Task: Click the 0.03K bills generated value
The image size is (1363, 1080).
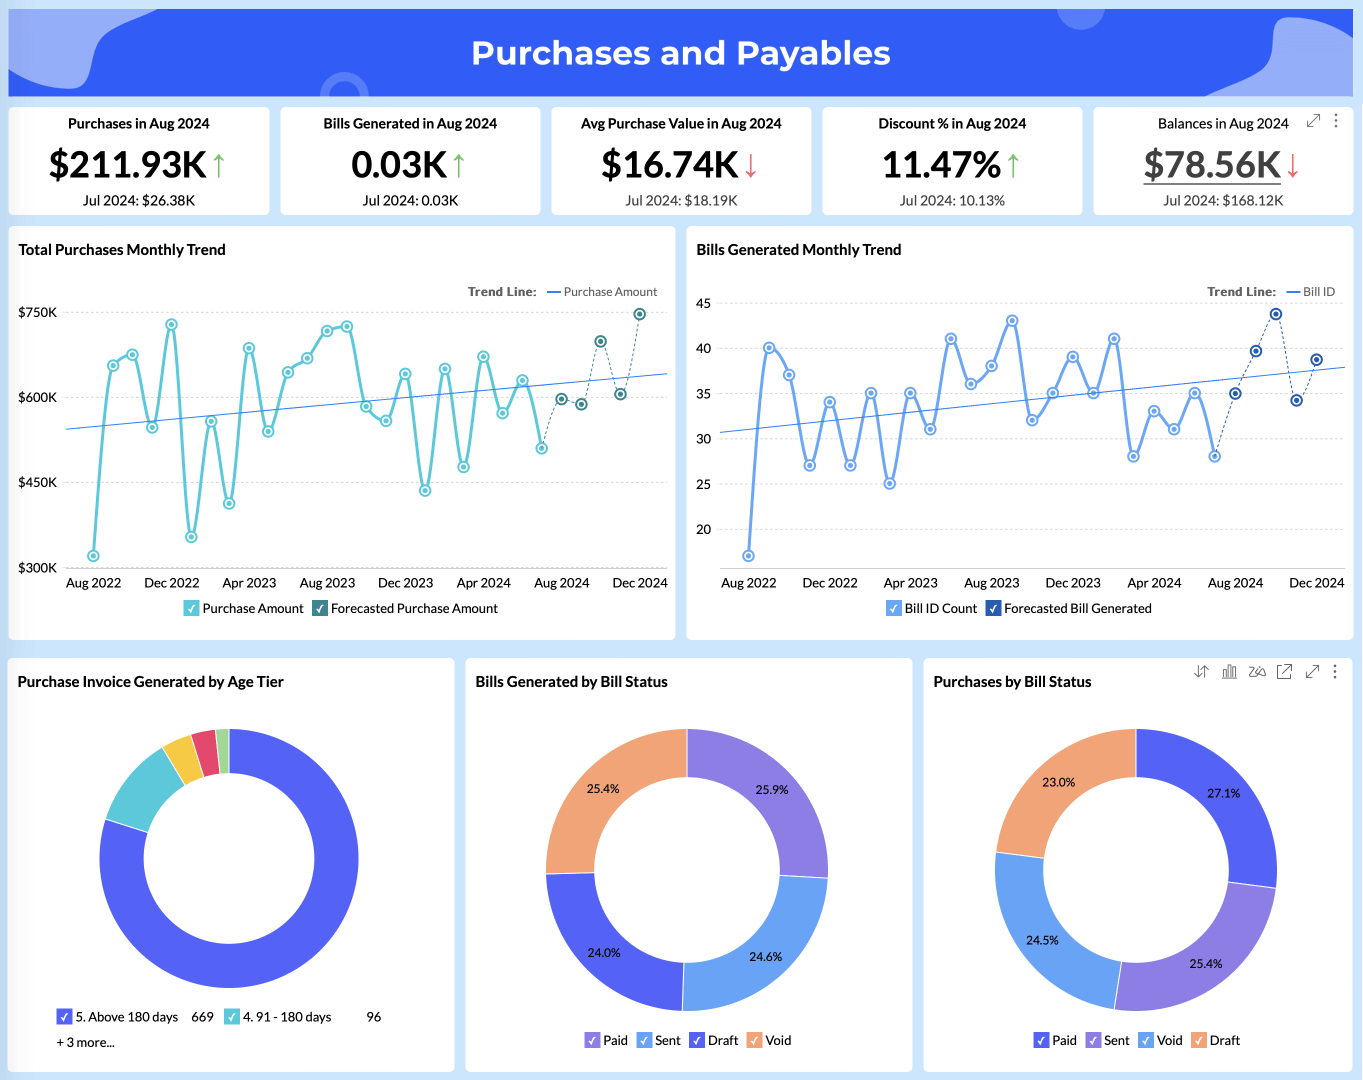Action: tap(399, 165)
